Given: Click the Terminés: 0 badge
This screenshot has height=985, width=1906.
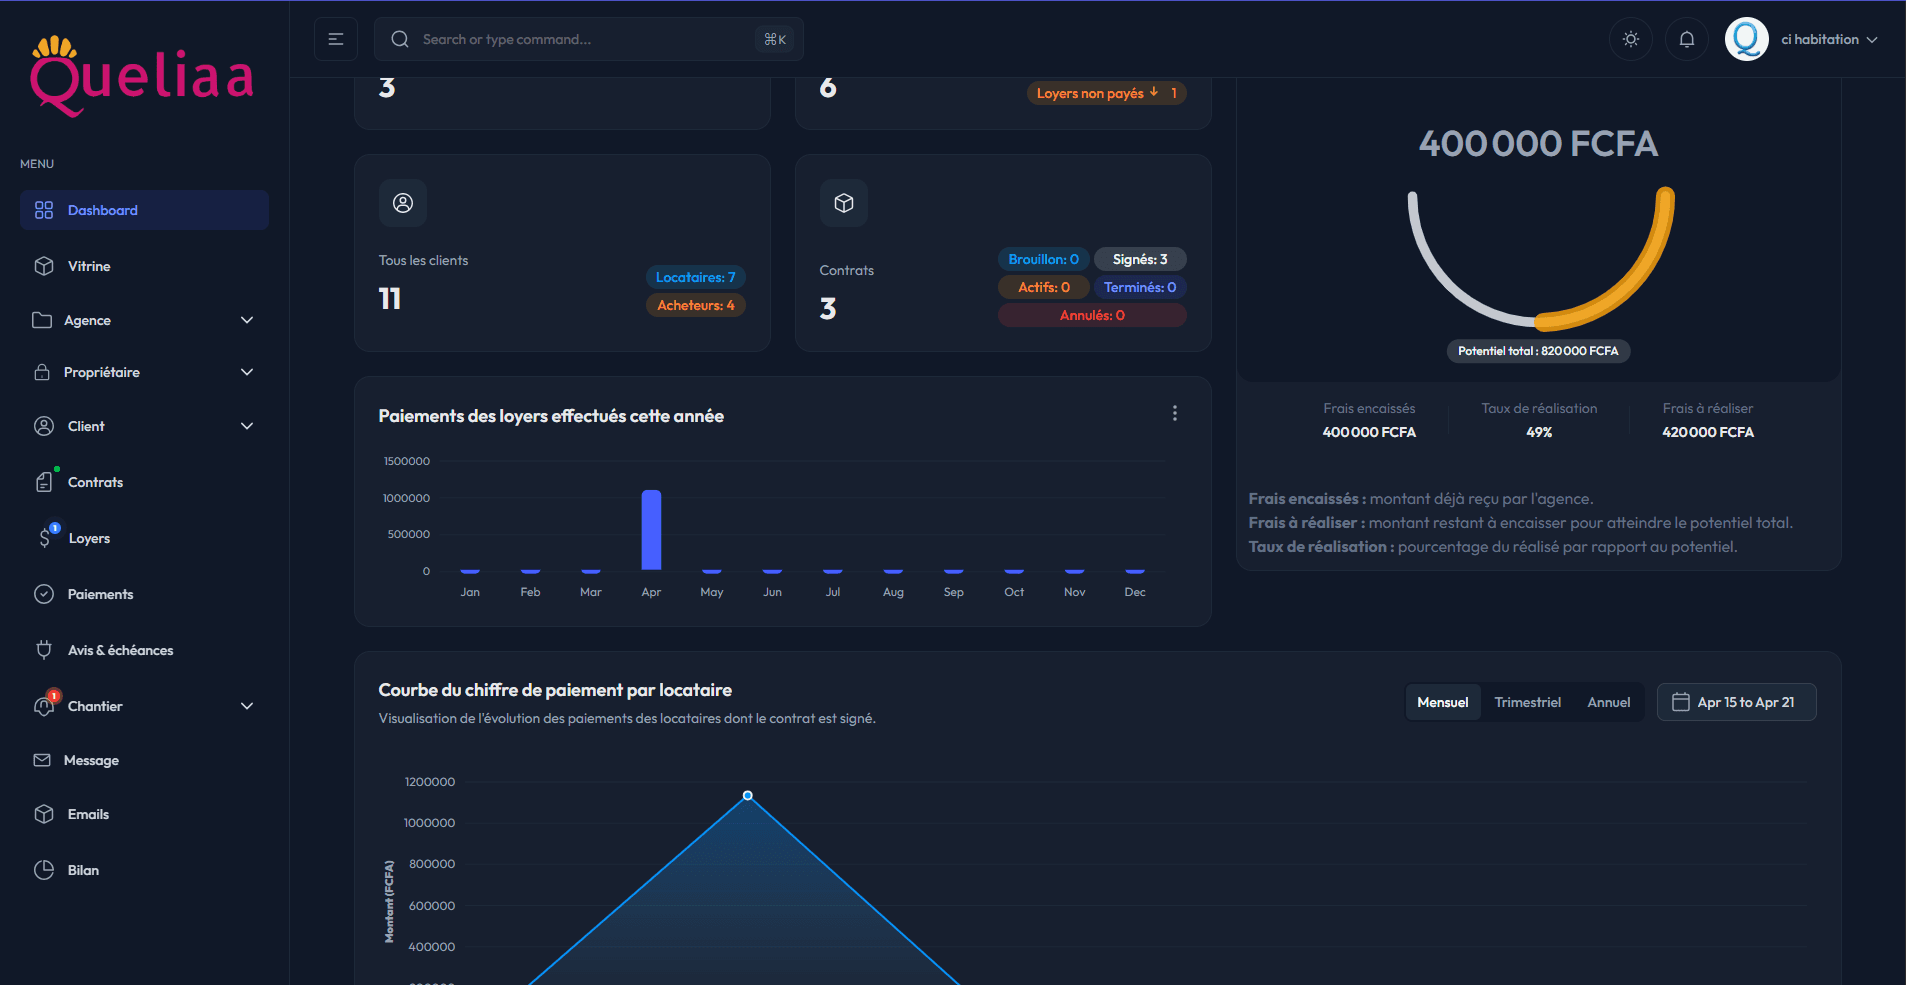Looking at the screenshot, I should (x=1140, y=287).
